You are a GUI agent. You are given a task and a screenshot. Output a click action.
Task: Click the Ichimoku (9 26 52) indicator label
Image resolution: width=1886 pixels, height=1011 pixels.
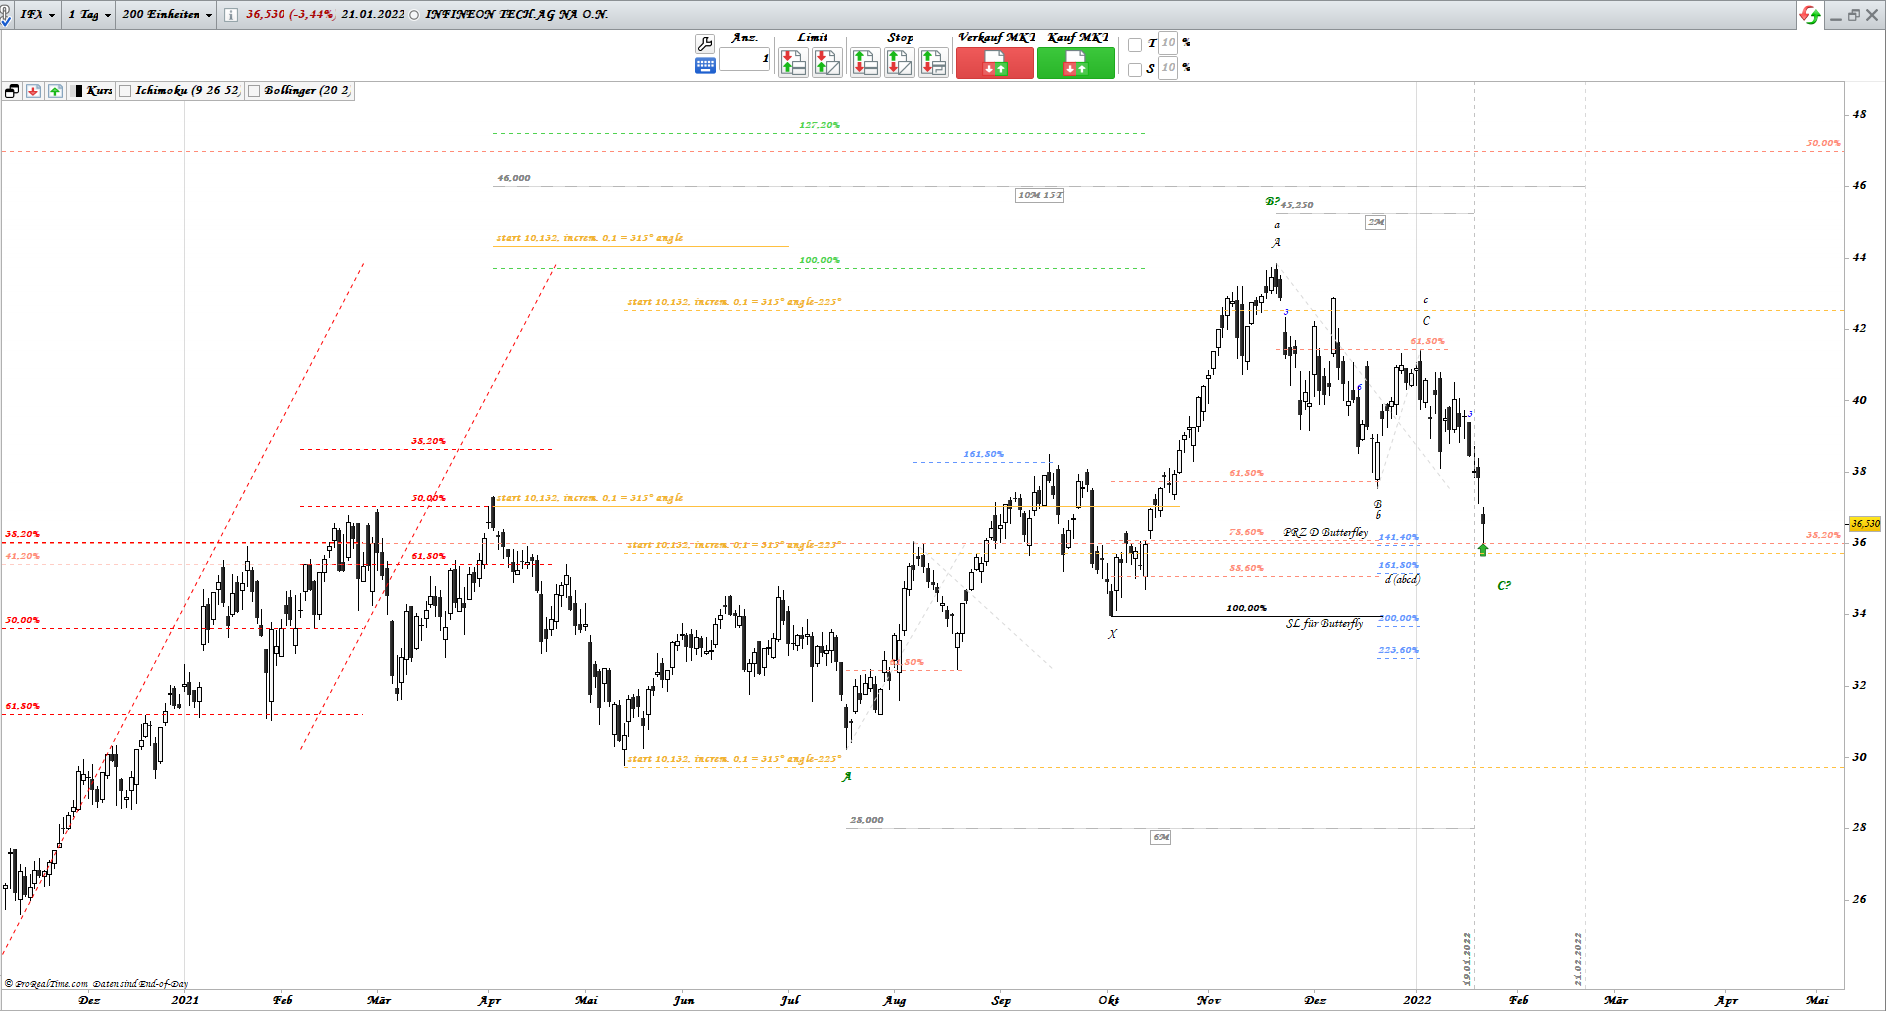(188, 91)
